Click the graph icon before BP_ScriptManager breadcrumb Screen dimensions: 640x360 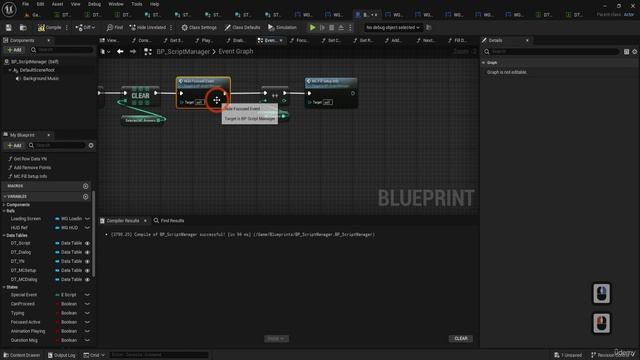(148, 52)
